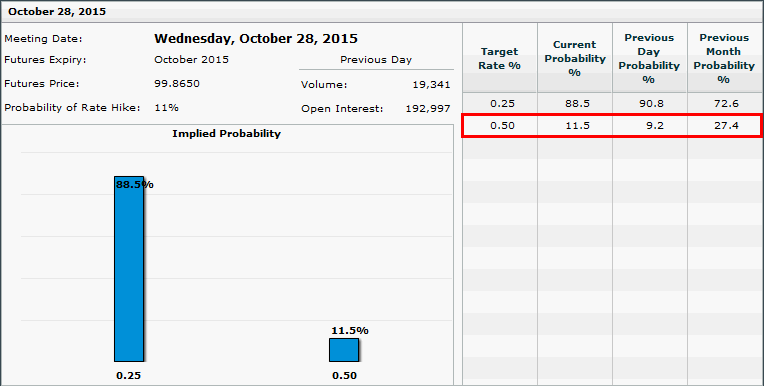
Task: Select the 72.6 previous month probability cell
Action: (725, 103)
